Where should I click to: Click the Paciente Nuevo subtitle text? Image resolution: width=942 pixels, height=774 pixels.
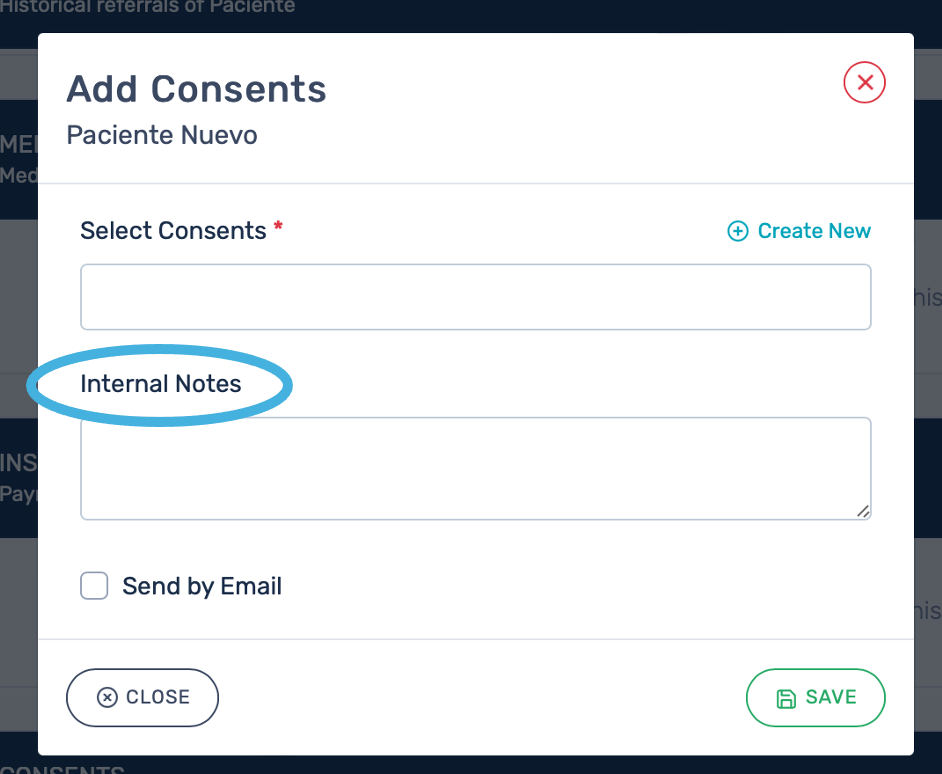click(162, 135)
